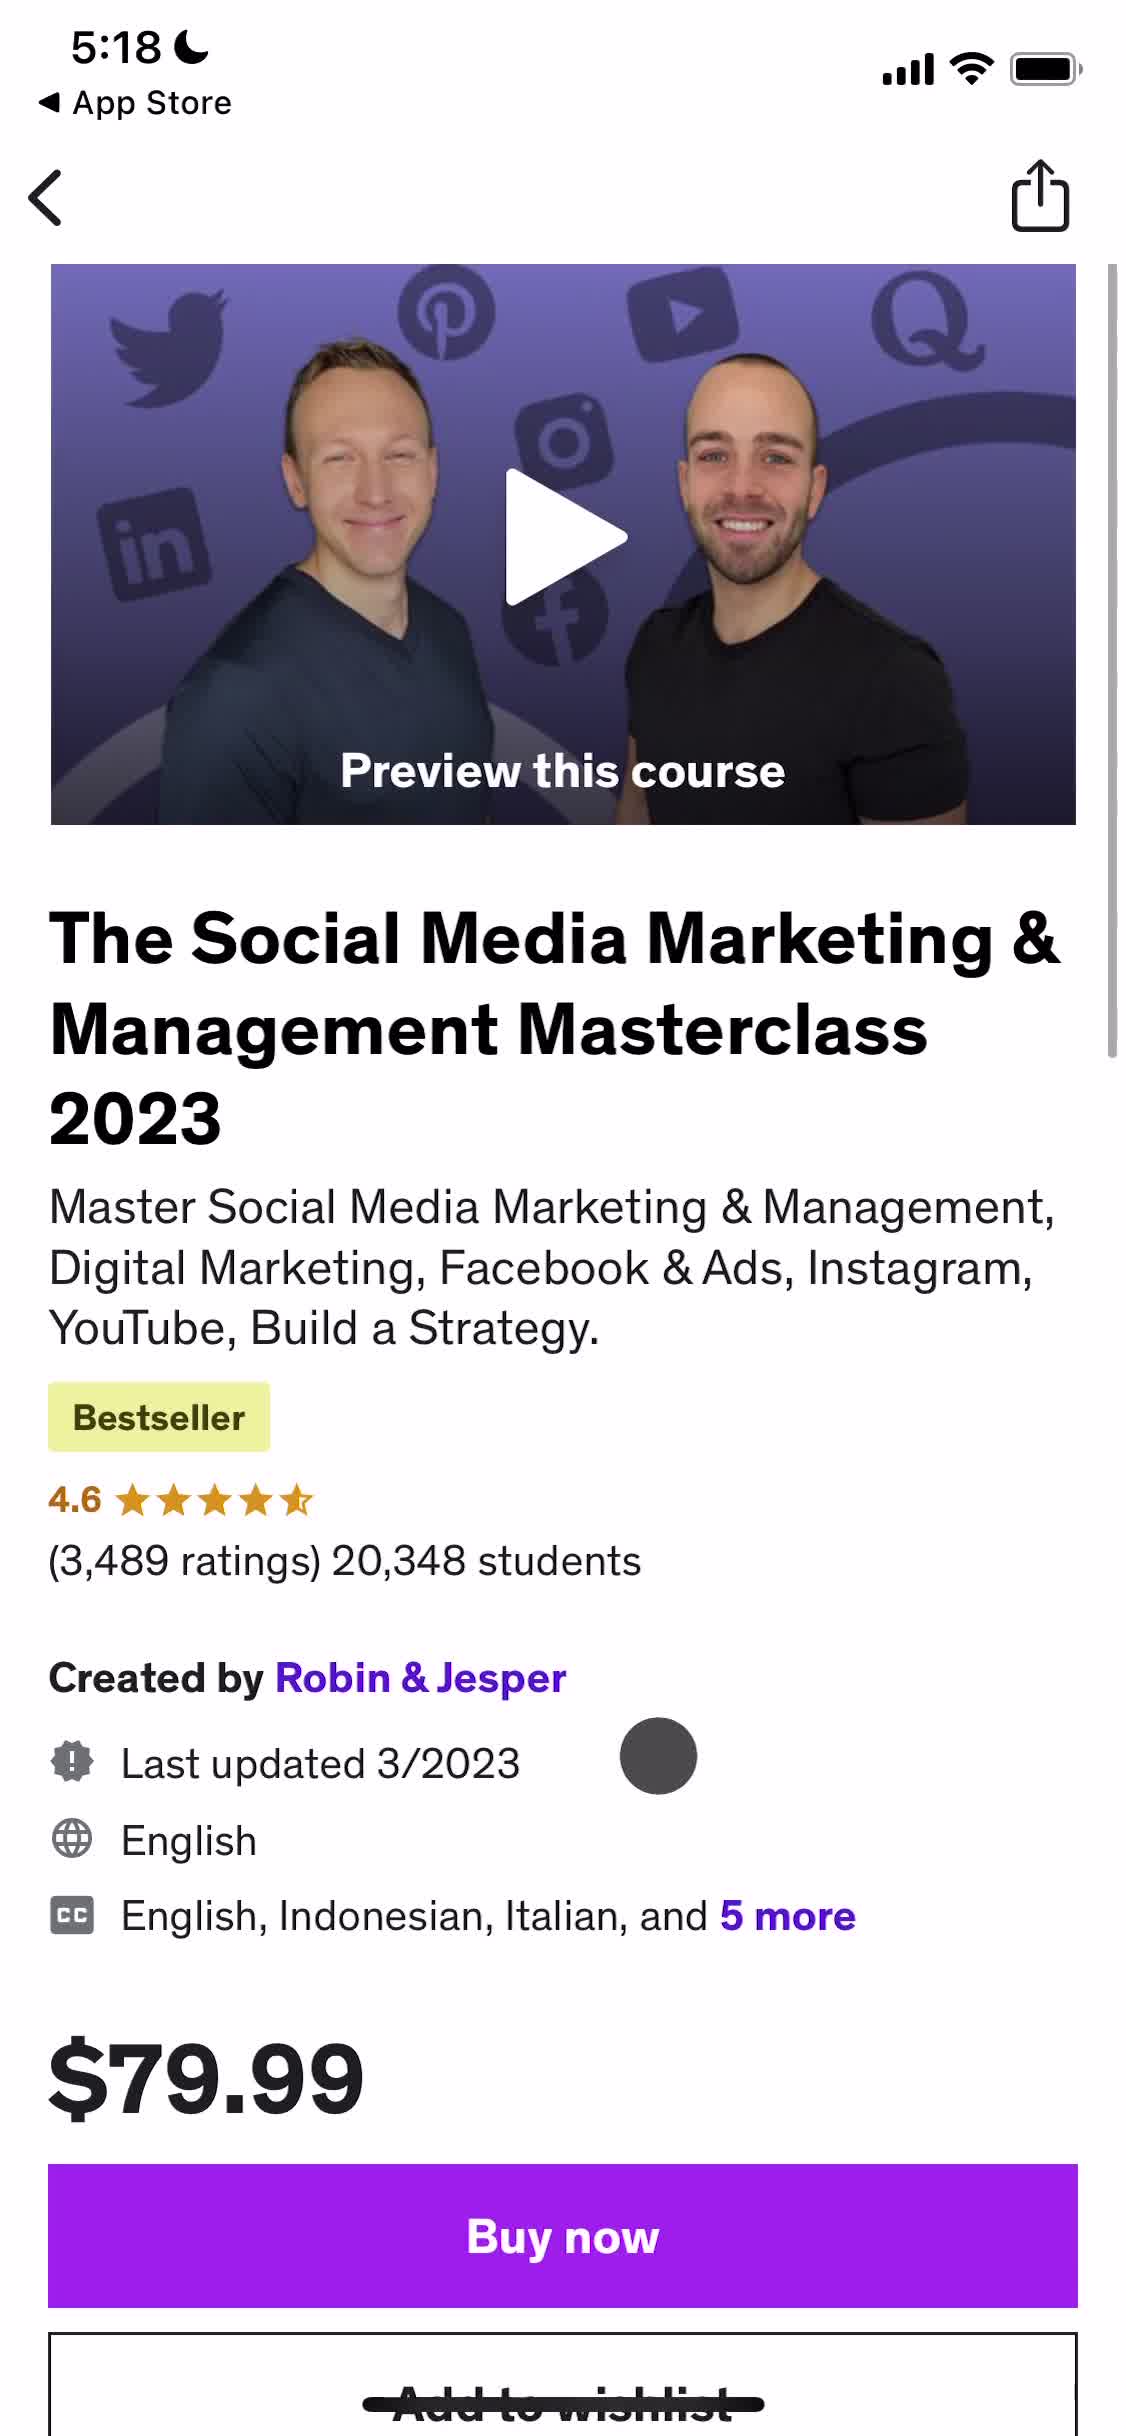Click the Add to wishlist button

coord(563,2400)
